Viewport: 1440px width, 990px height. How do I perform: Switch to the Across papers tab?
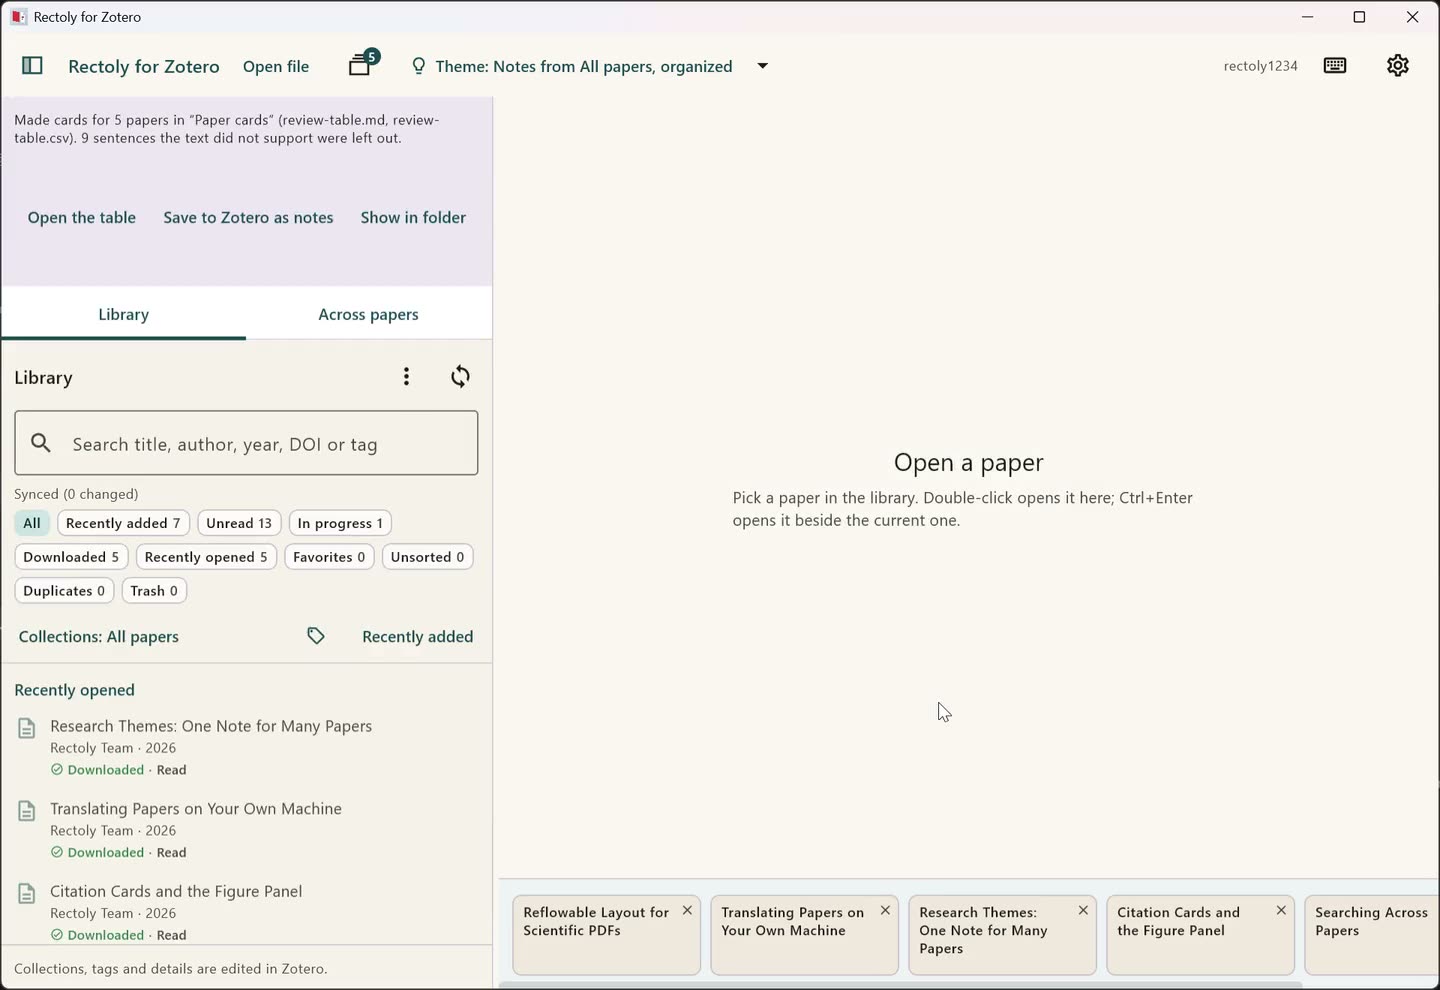click(369, 314)
